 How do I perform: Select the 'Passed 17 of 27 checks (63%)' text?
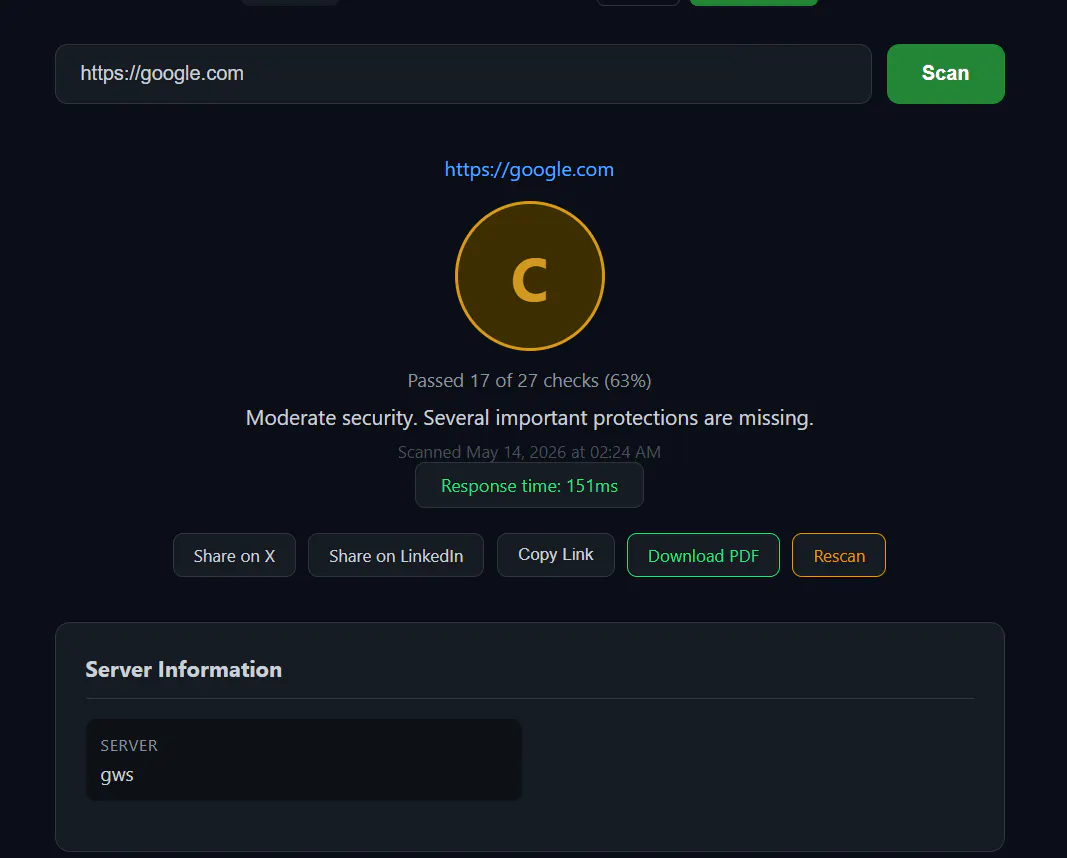(529, 380)
